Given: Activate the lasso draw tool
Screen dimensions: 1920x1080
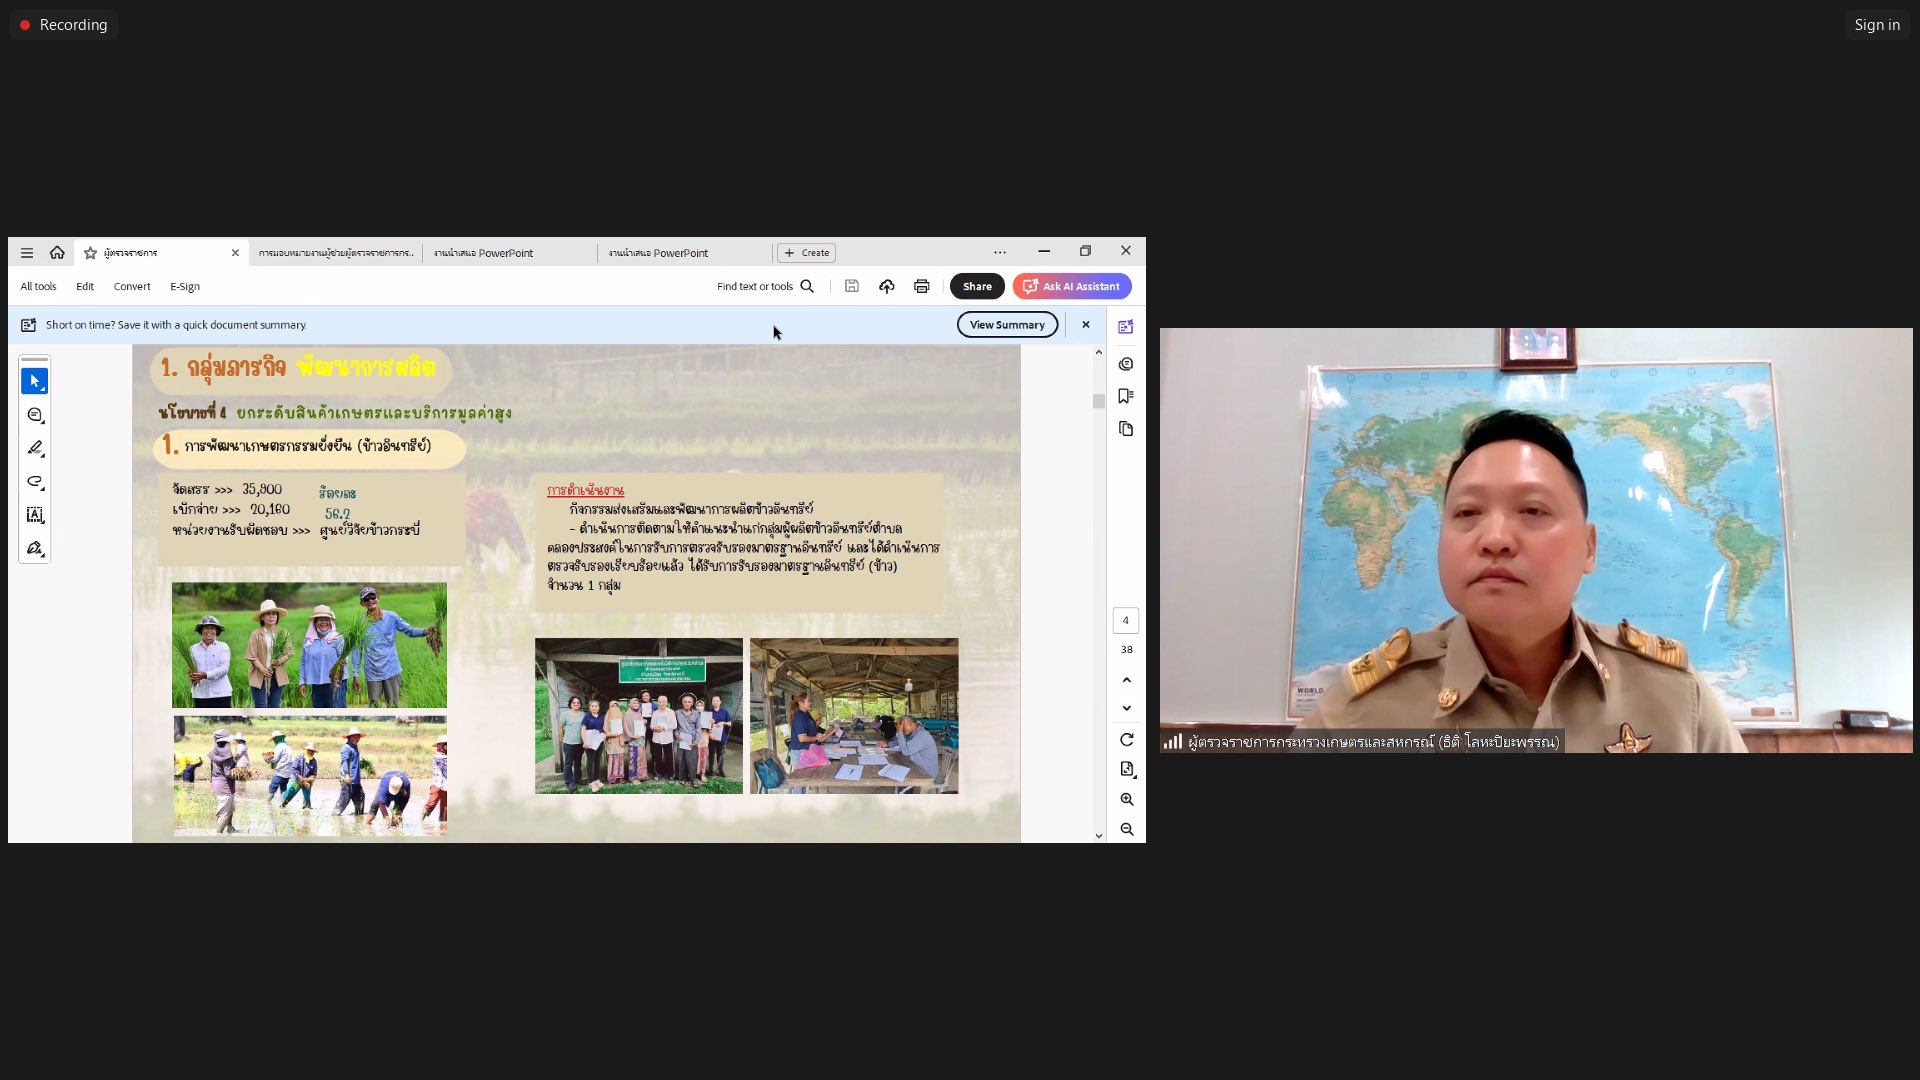Looking at the screenshot, I should pyautogui.click(x=35, y=481).
